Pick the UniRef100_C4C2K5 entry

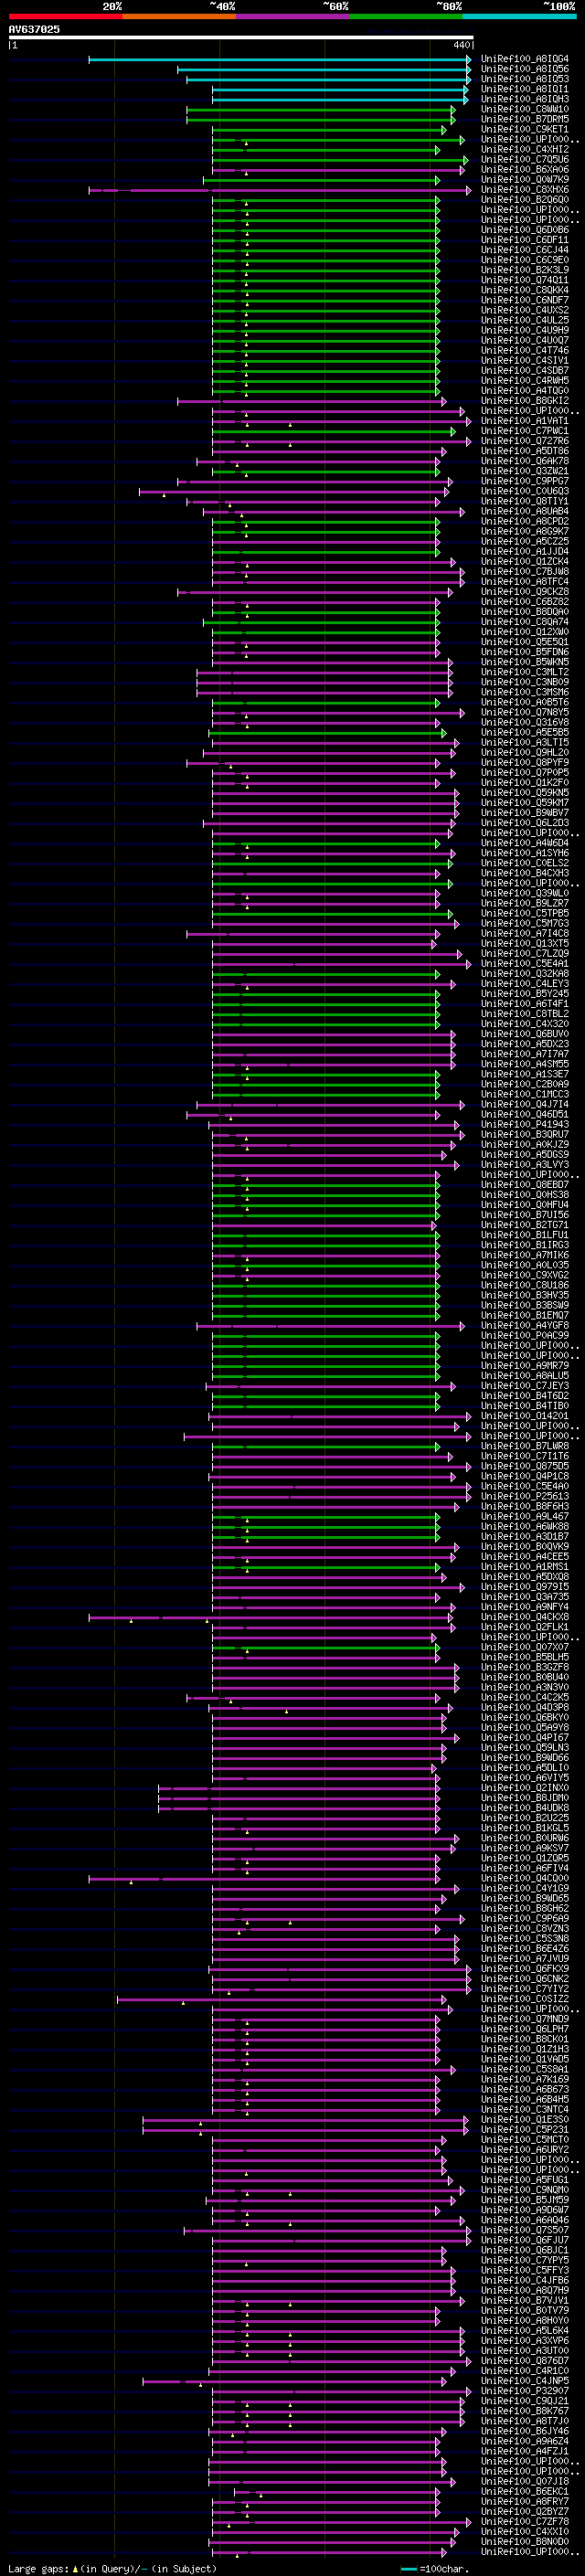[x=525, y=1698]
